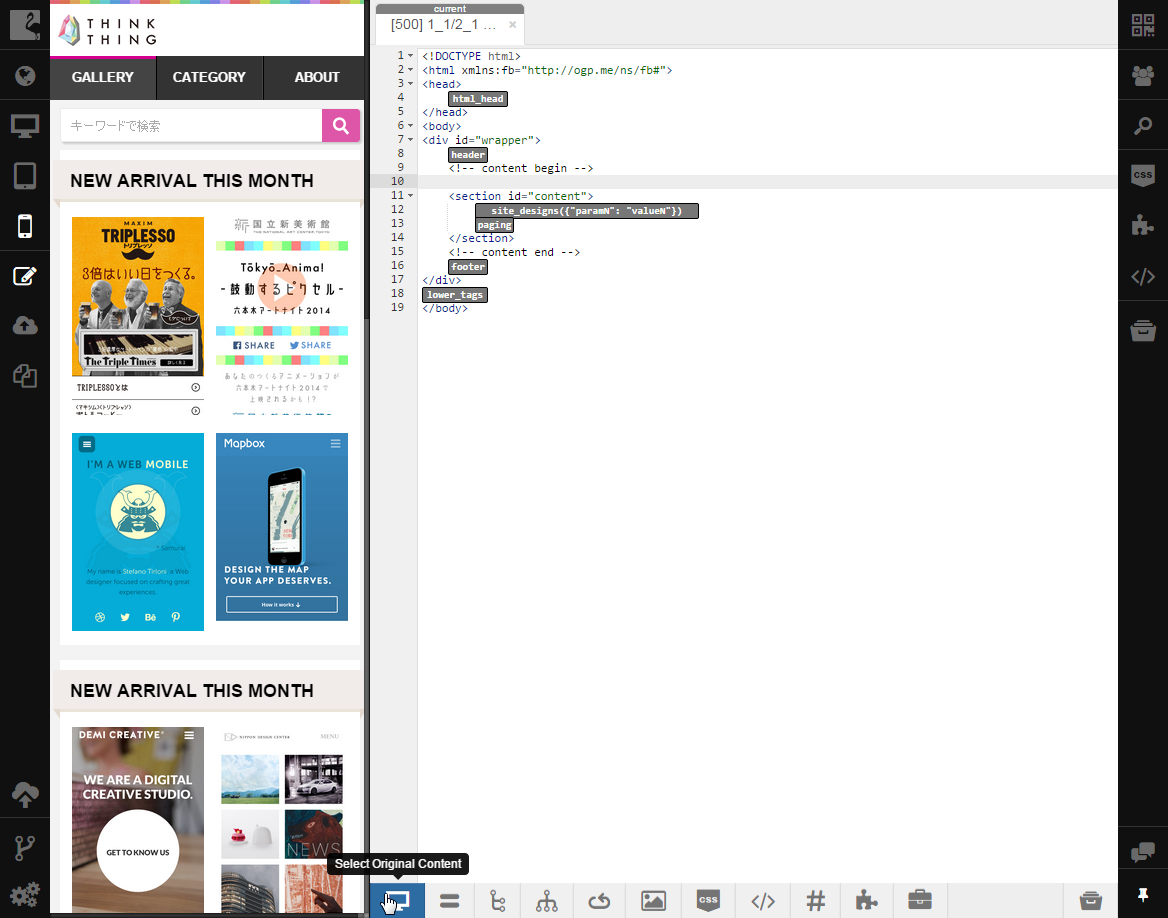Open the copy pages icon in sidebar
Viewport: 1168px width, 918px height.
(x=25, y=376)
